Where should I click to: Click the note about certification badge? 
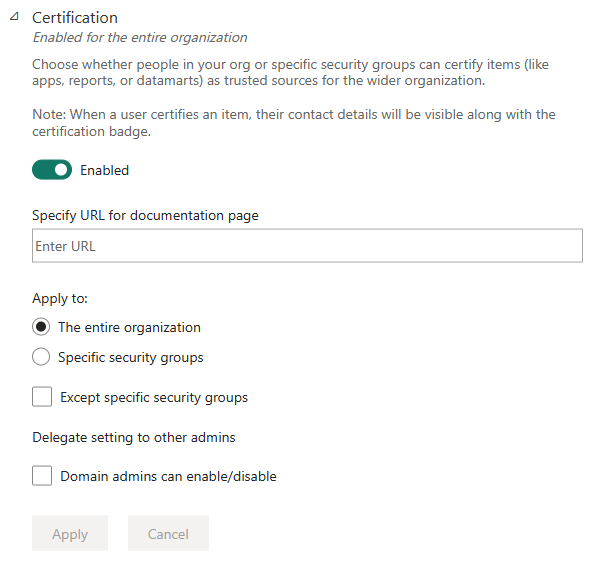pyautogui.click(x=294, y=123)
